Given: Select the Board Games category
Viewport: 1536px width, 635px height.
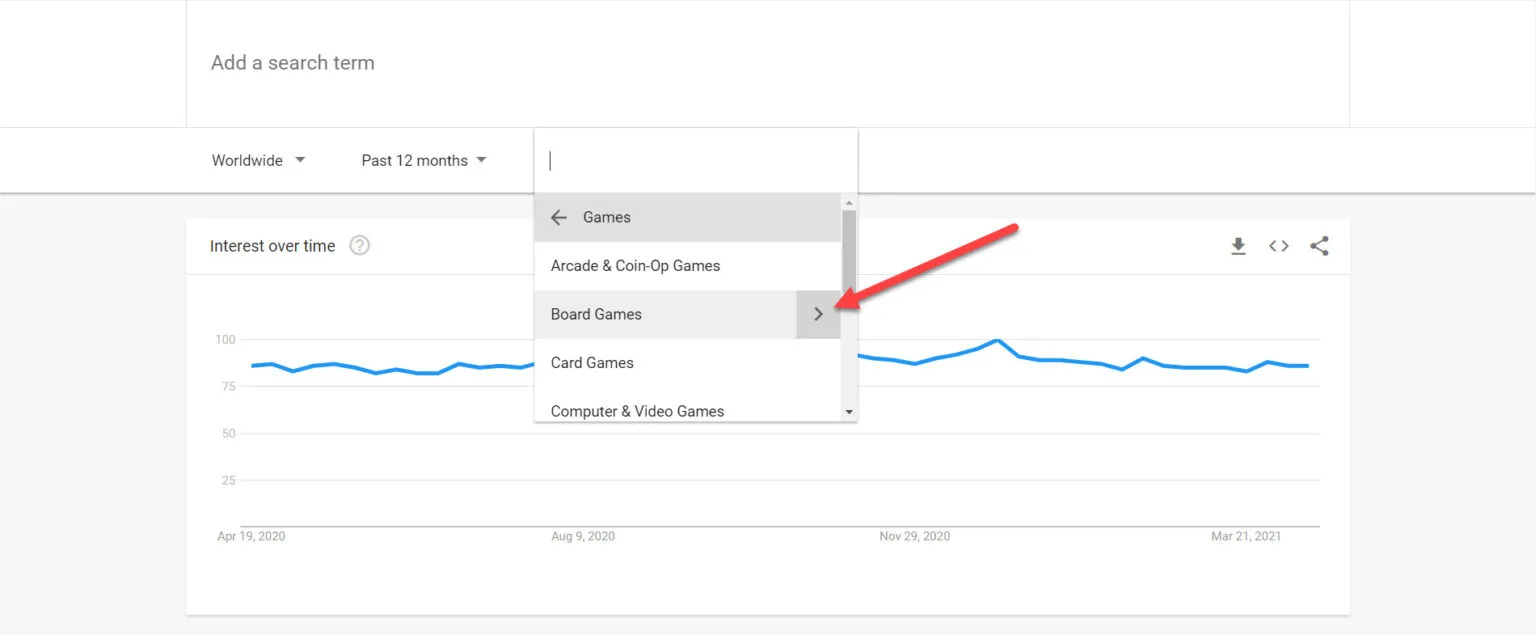Looking at the screenshot, I should pyautogui.click(x=596, y=313).
